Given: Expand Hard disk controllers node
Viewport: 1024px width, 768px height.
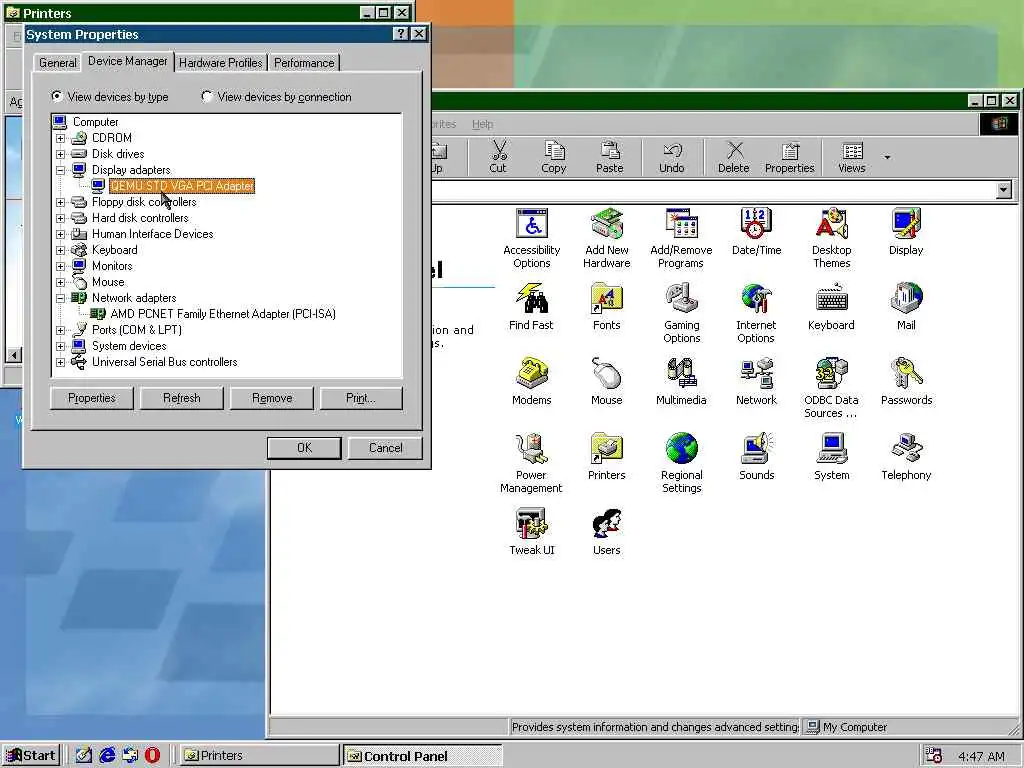Looking at the screenshot, I should 61,218.
